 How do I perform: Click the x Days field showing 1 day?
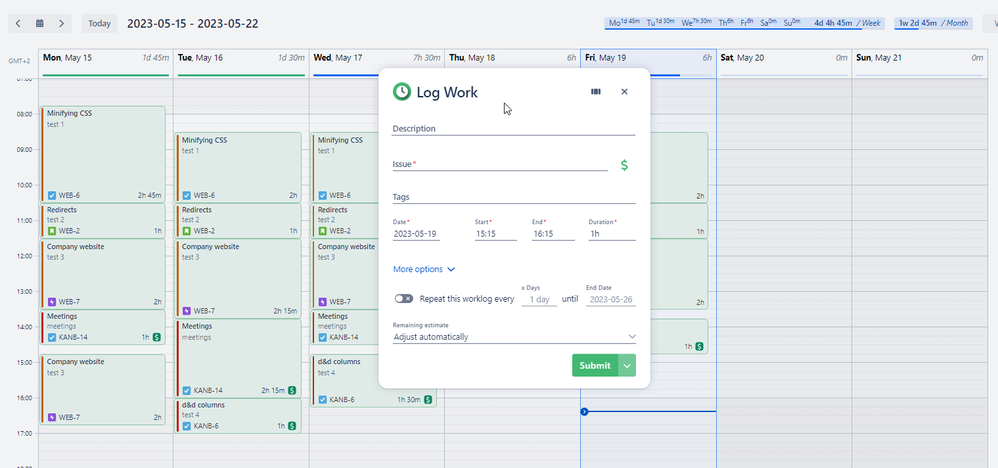point(539,299)
